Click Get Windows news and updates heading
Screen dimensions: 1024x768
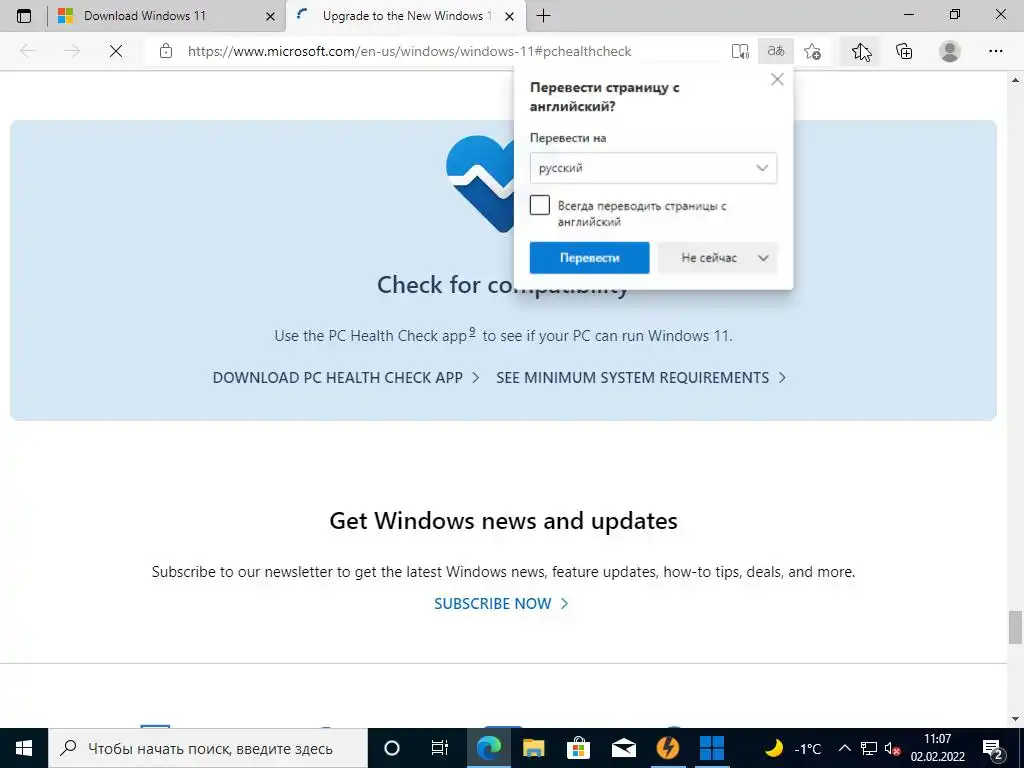503,520
